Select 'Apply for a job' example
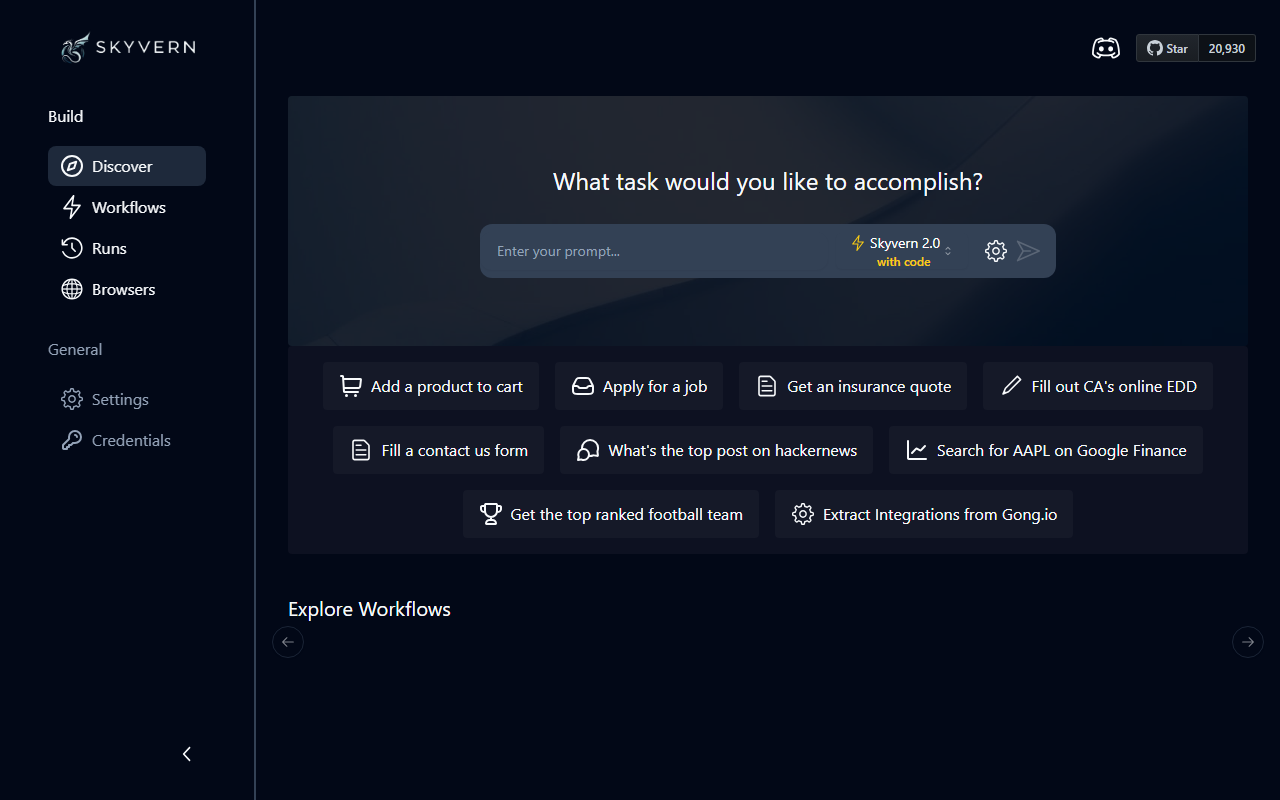 [x=639, y=386]
